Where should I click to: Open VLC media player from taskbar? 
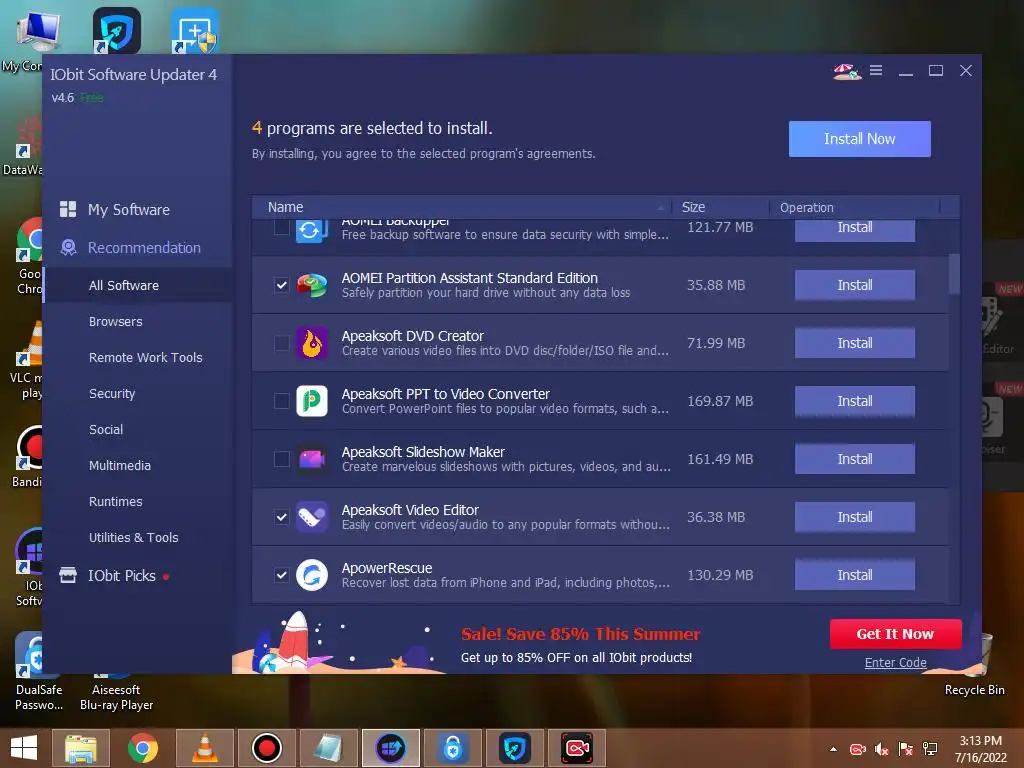tap(204, 748)
